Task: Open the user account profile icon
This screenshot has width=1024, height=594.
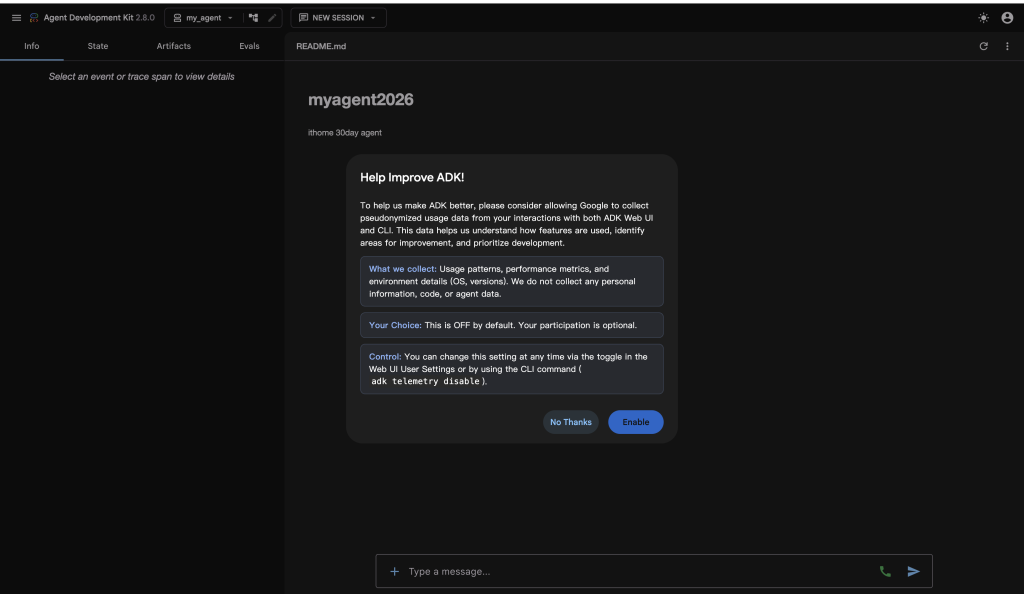Action: coord(1007,18)
